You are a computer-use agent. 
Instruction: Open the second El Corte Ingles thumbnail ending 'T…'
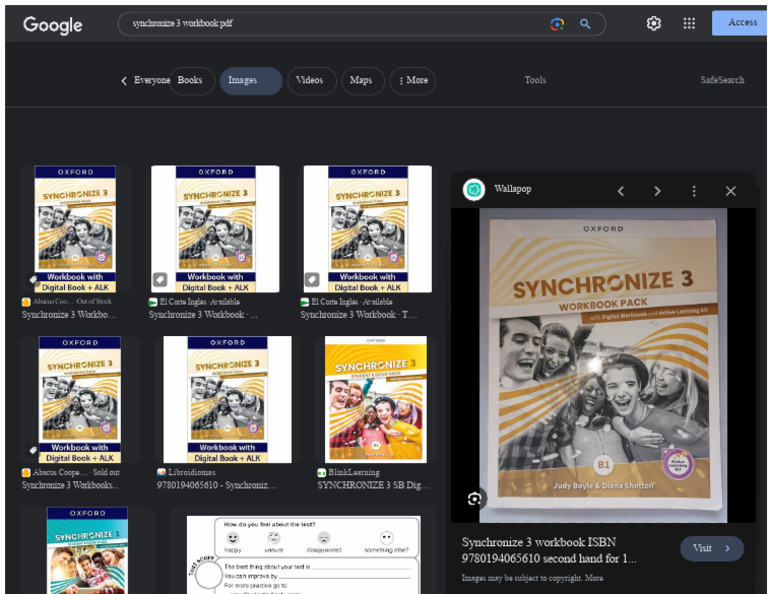click(x=368, y=229)
